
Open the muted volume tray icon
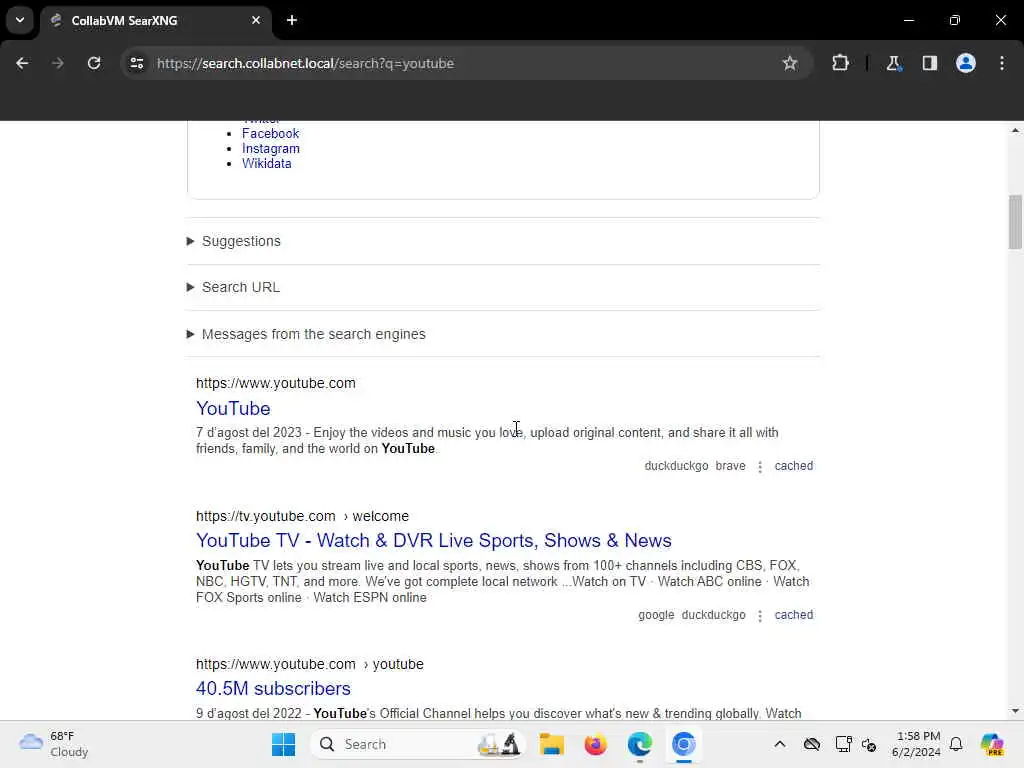(869, 744)
